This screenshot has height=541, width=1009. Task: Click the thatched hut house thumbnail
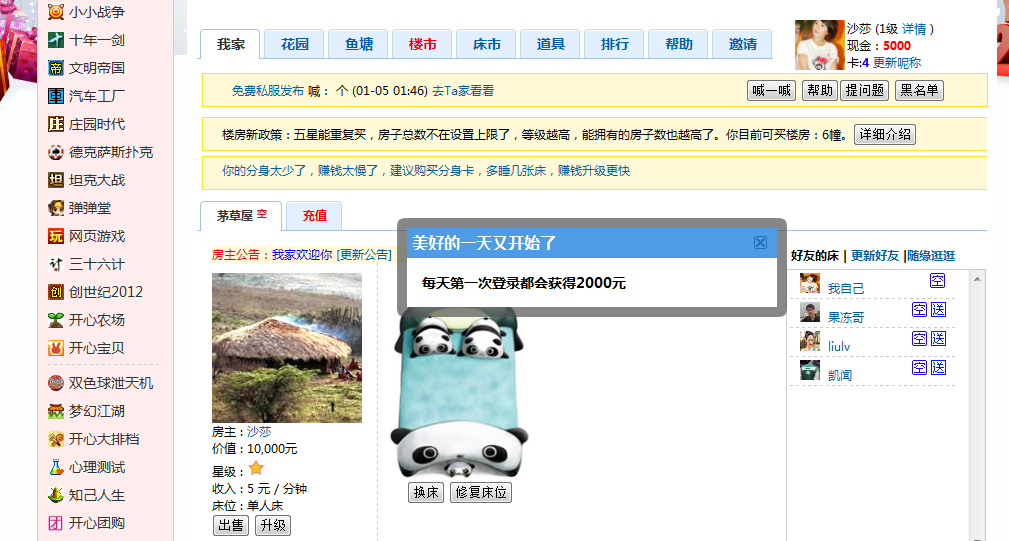(287, 347)
